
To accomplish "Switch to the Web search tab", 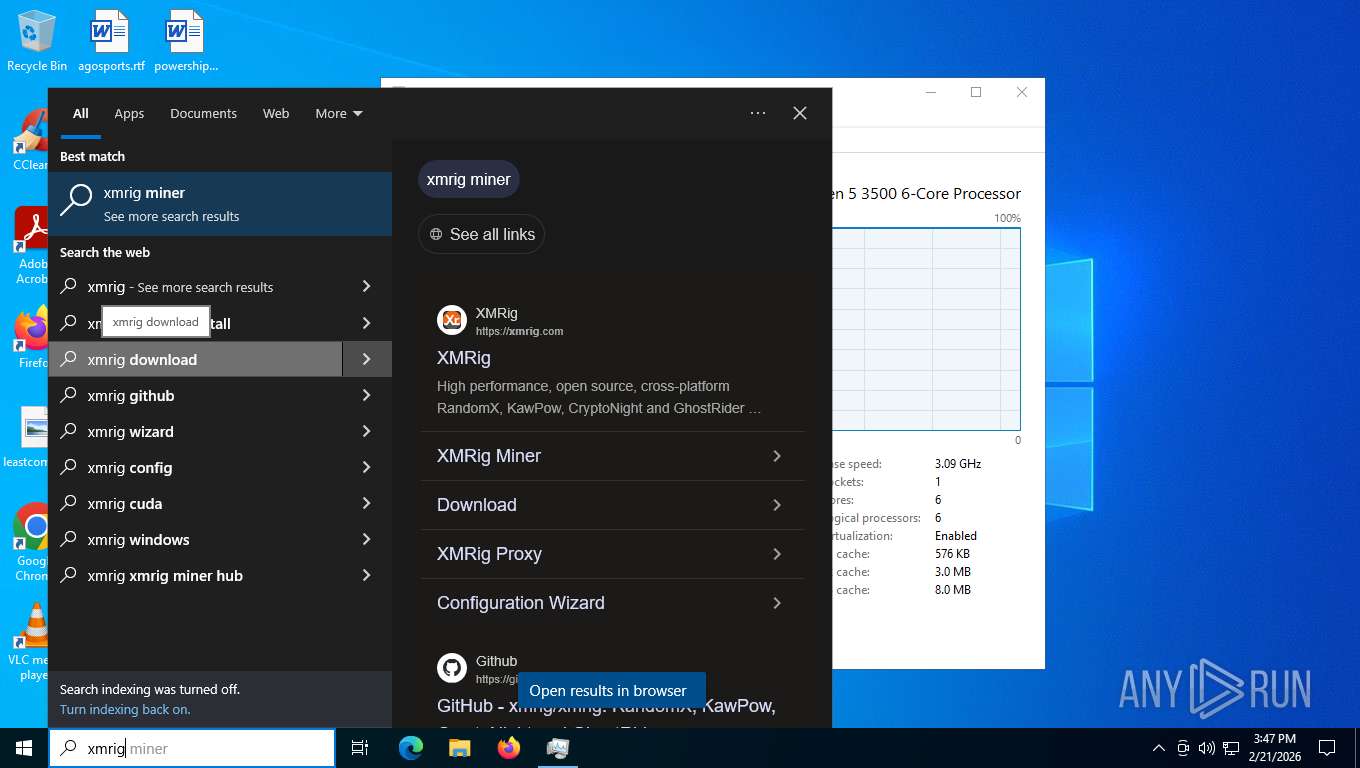I will point(276,113).
